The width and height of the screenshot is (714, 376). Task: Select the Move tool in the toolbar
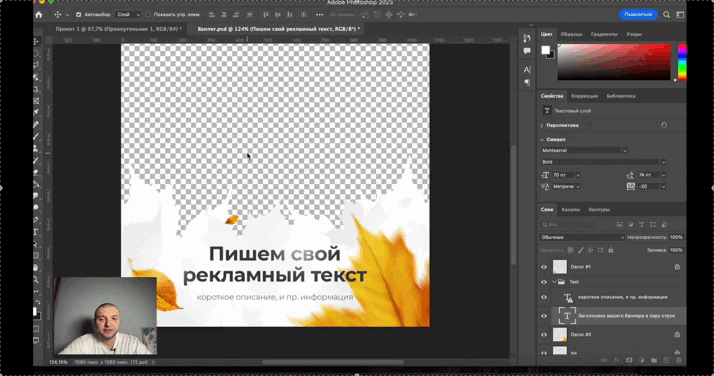pyautogui.click(x=36, y=41)
